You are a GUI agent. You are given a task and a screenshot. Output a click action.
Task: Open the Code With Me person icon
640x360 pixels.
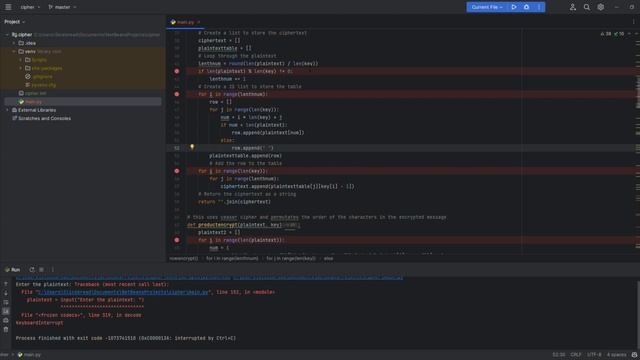click(573, 7)
